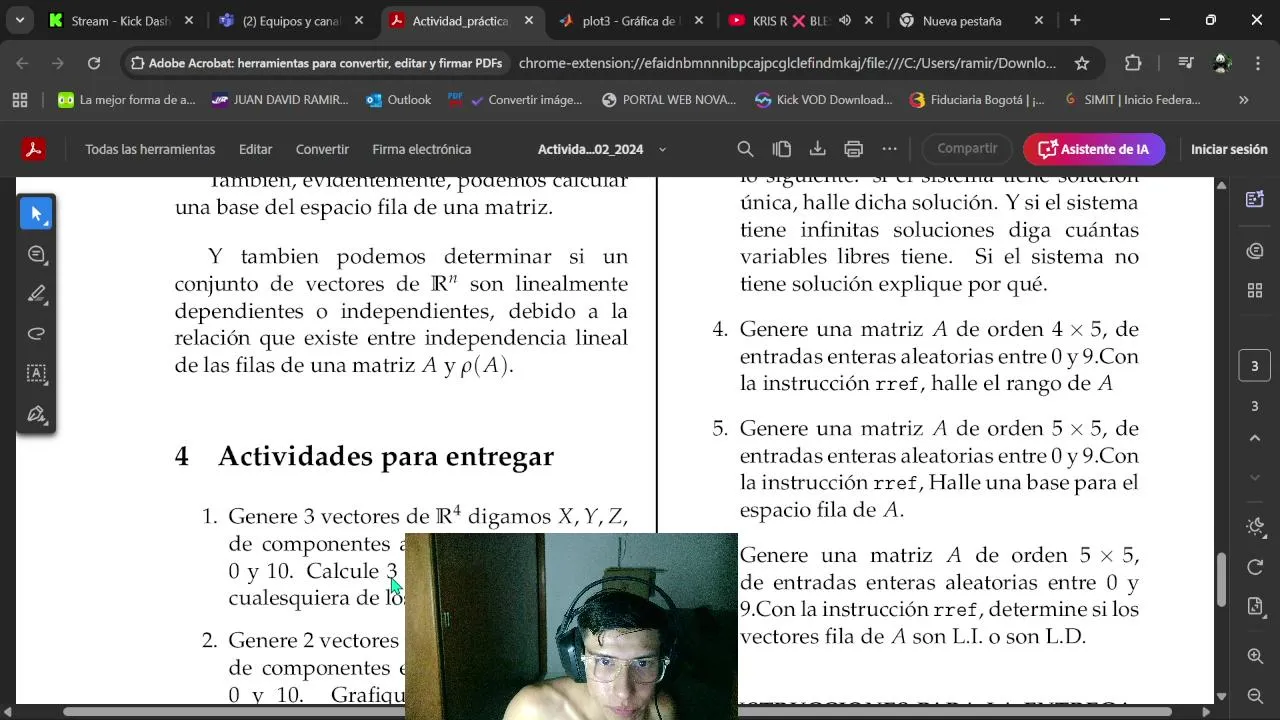Mute the KRIS R tab audio

(x=845, y=20)
